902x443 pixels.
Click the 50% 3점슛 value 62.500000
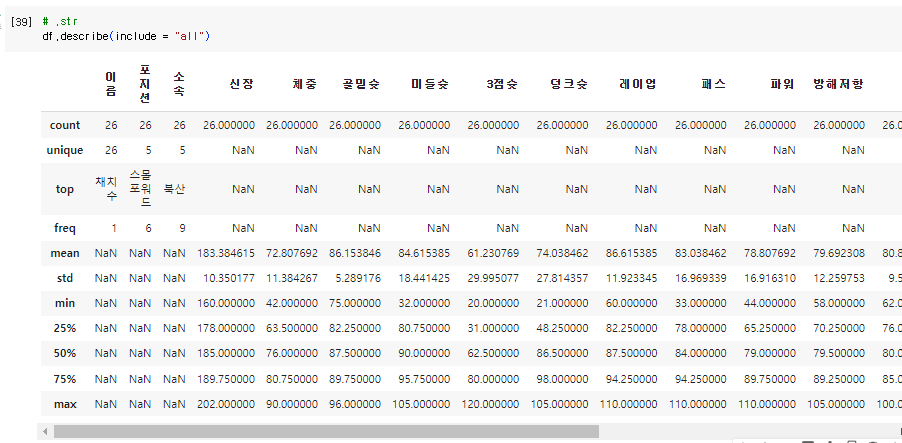point(493,353)
